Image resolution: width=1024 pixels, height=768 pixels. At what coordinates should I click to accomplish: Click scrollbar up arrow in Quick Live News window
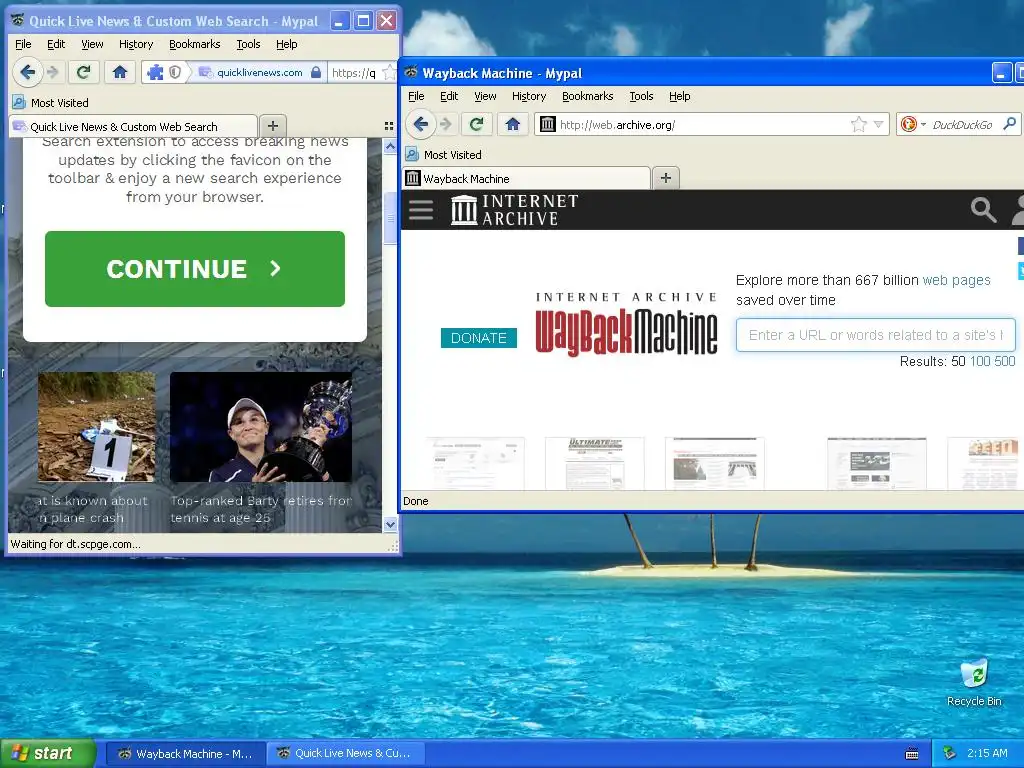pos(390,147)
